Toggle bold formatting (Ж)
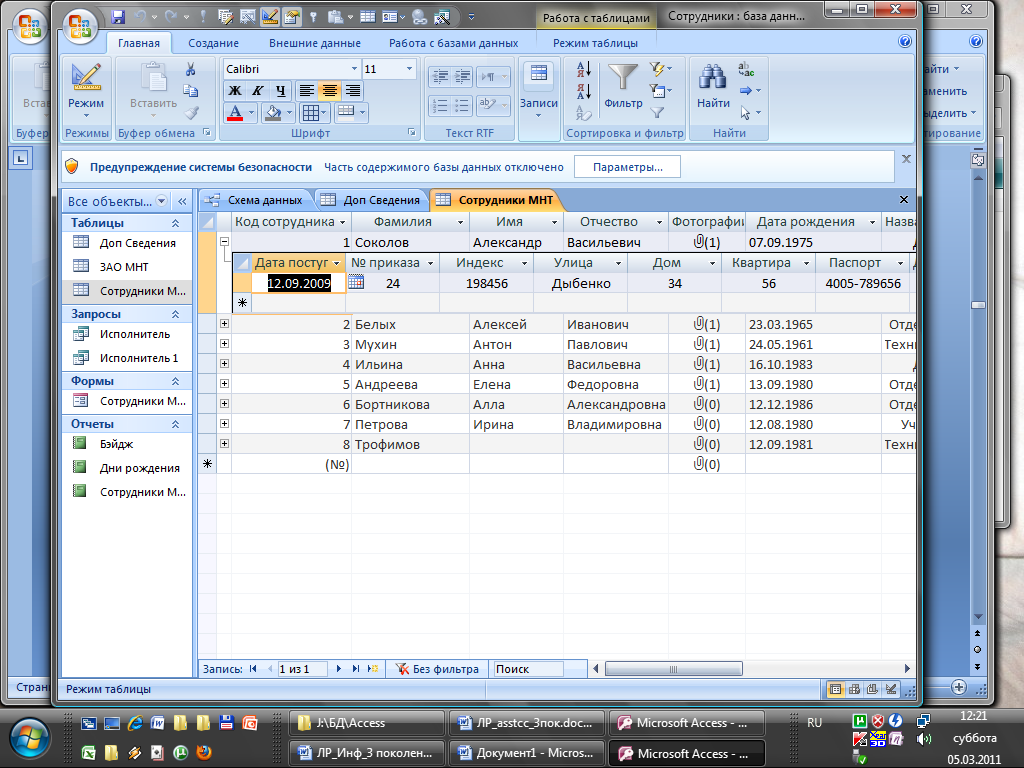 coord(234,91)
